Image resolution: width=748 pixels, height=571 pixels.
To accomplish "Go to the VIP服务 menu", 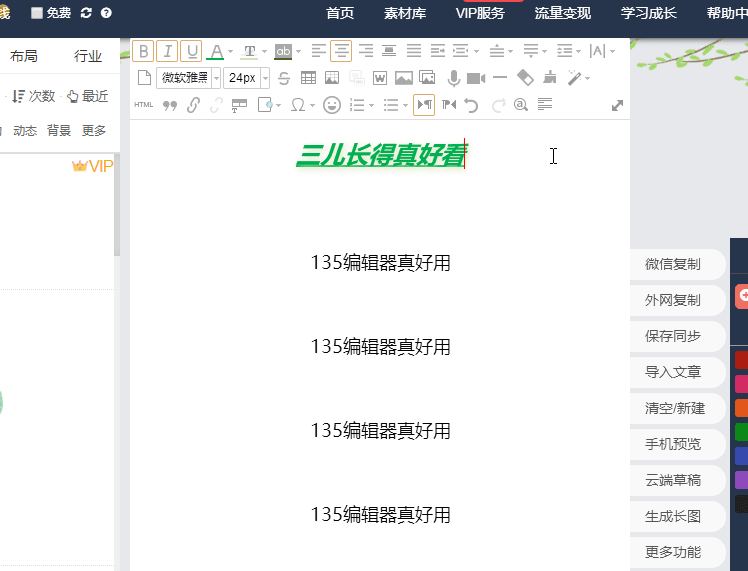I will coord(480,13).
